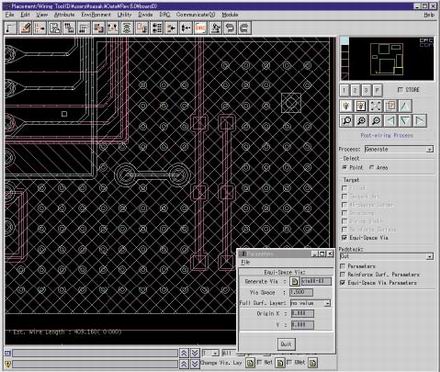Open the Help menu on the menu bar

point(429,15)
